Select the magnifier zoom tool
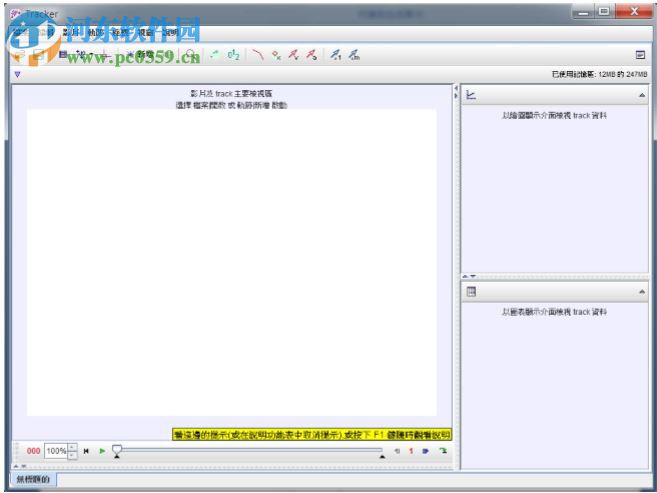Viewport: 657px width, 493px height. pos(191,55)
